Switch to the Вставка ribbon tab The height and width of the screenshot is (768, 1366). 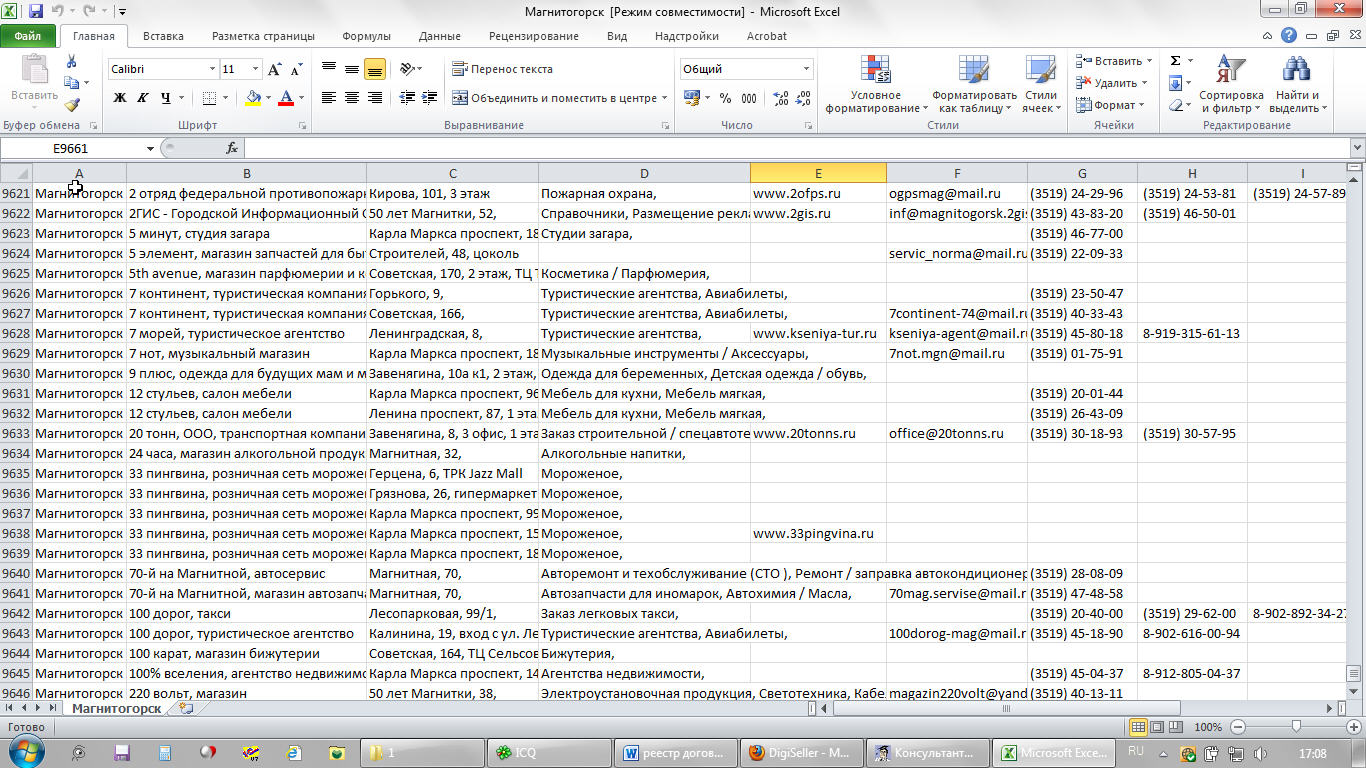click(163, 36)
